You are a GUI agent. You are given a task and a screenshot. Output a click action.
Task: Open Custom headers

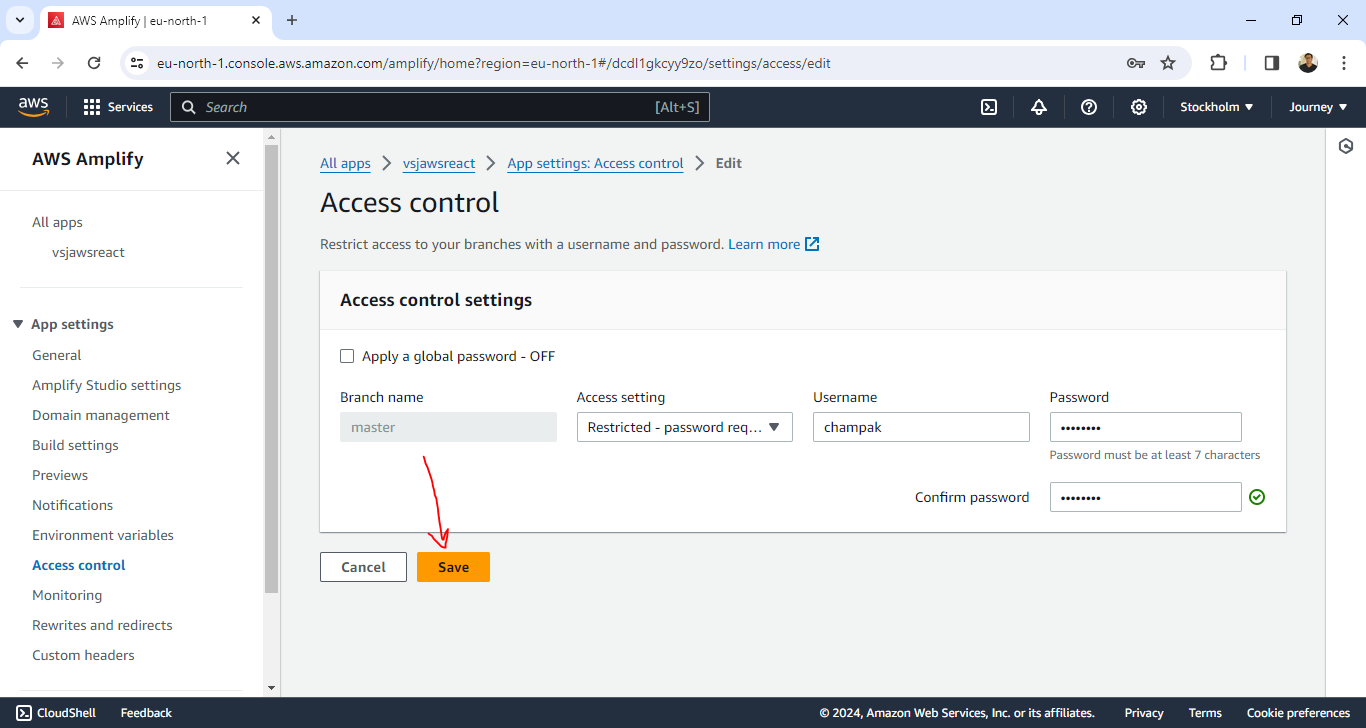(x=83, y=655)
